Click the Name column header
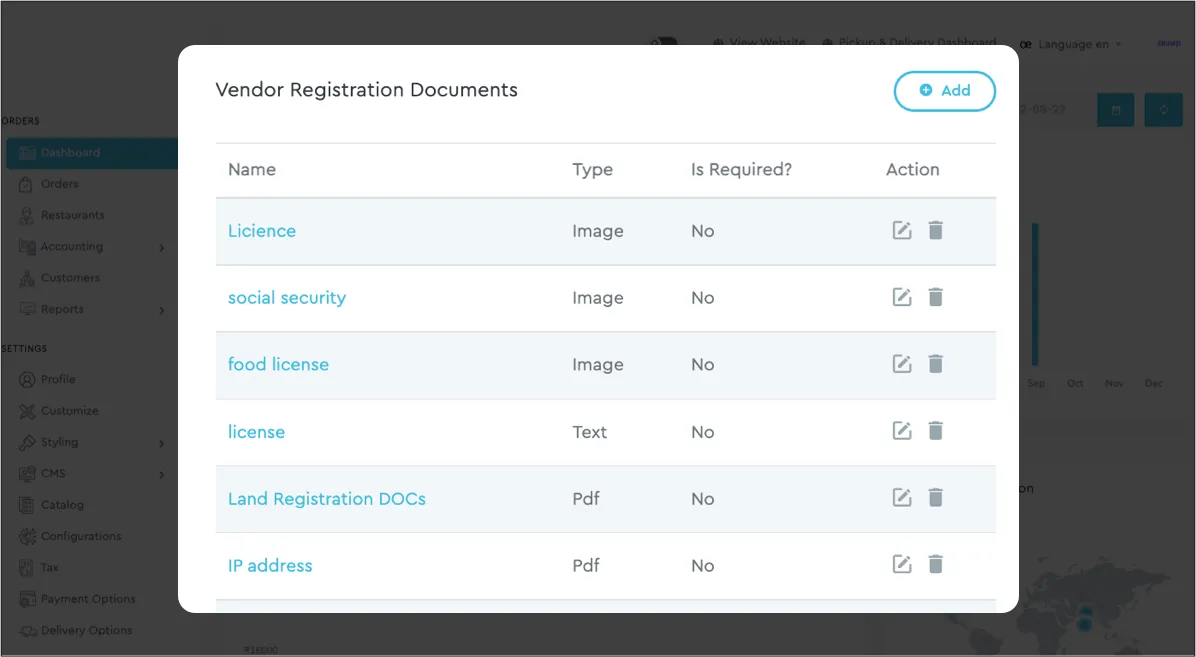This screenshot has height=657, width=1196. [x=252, y=170]
